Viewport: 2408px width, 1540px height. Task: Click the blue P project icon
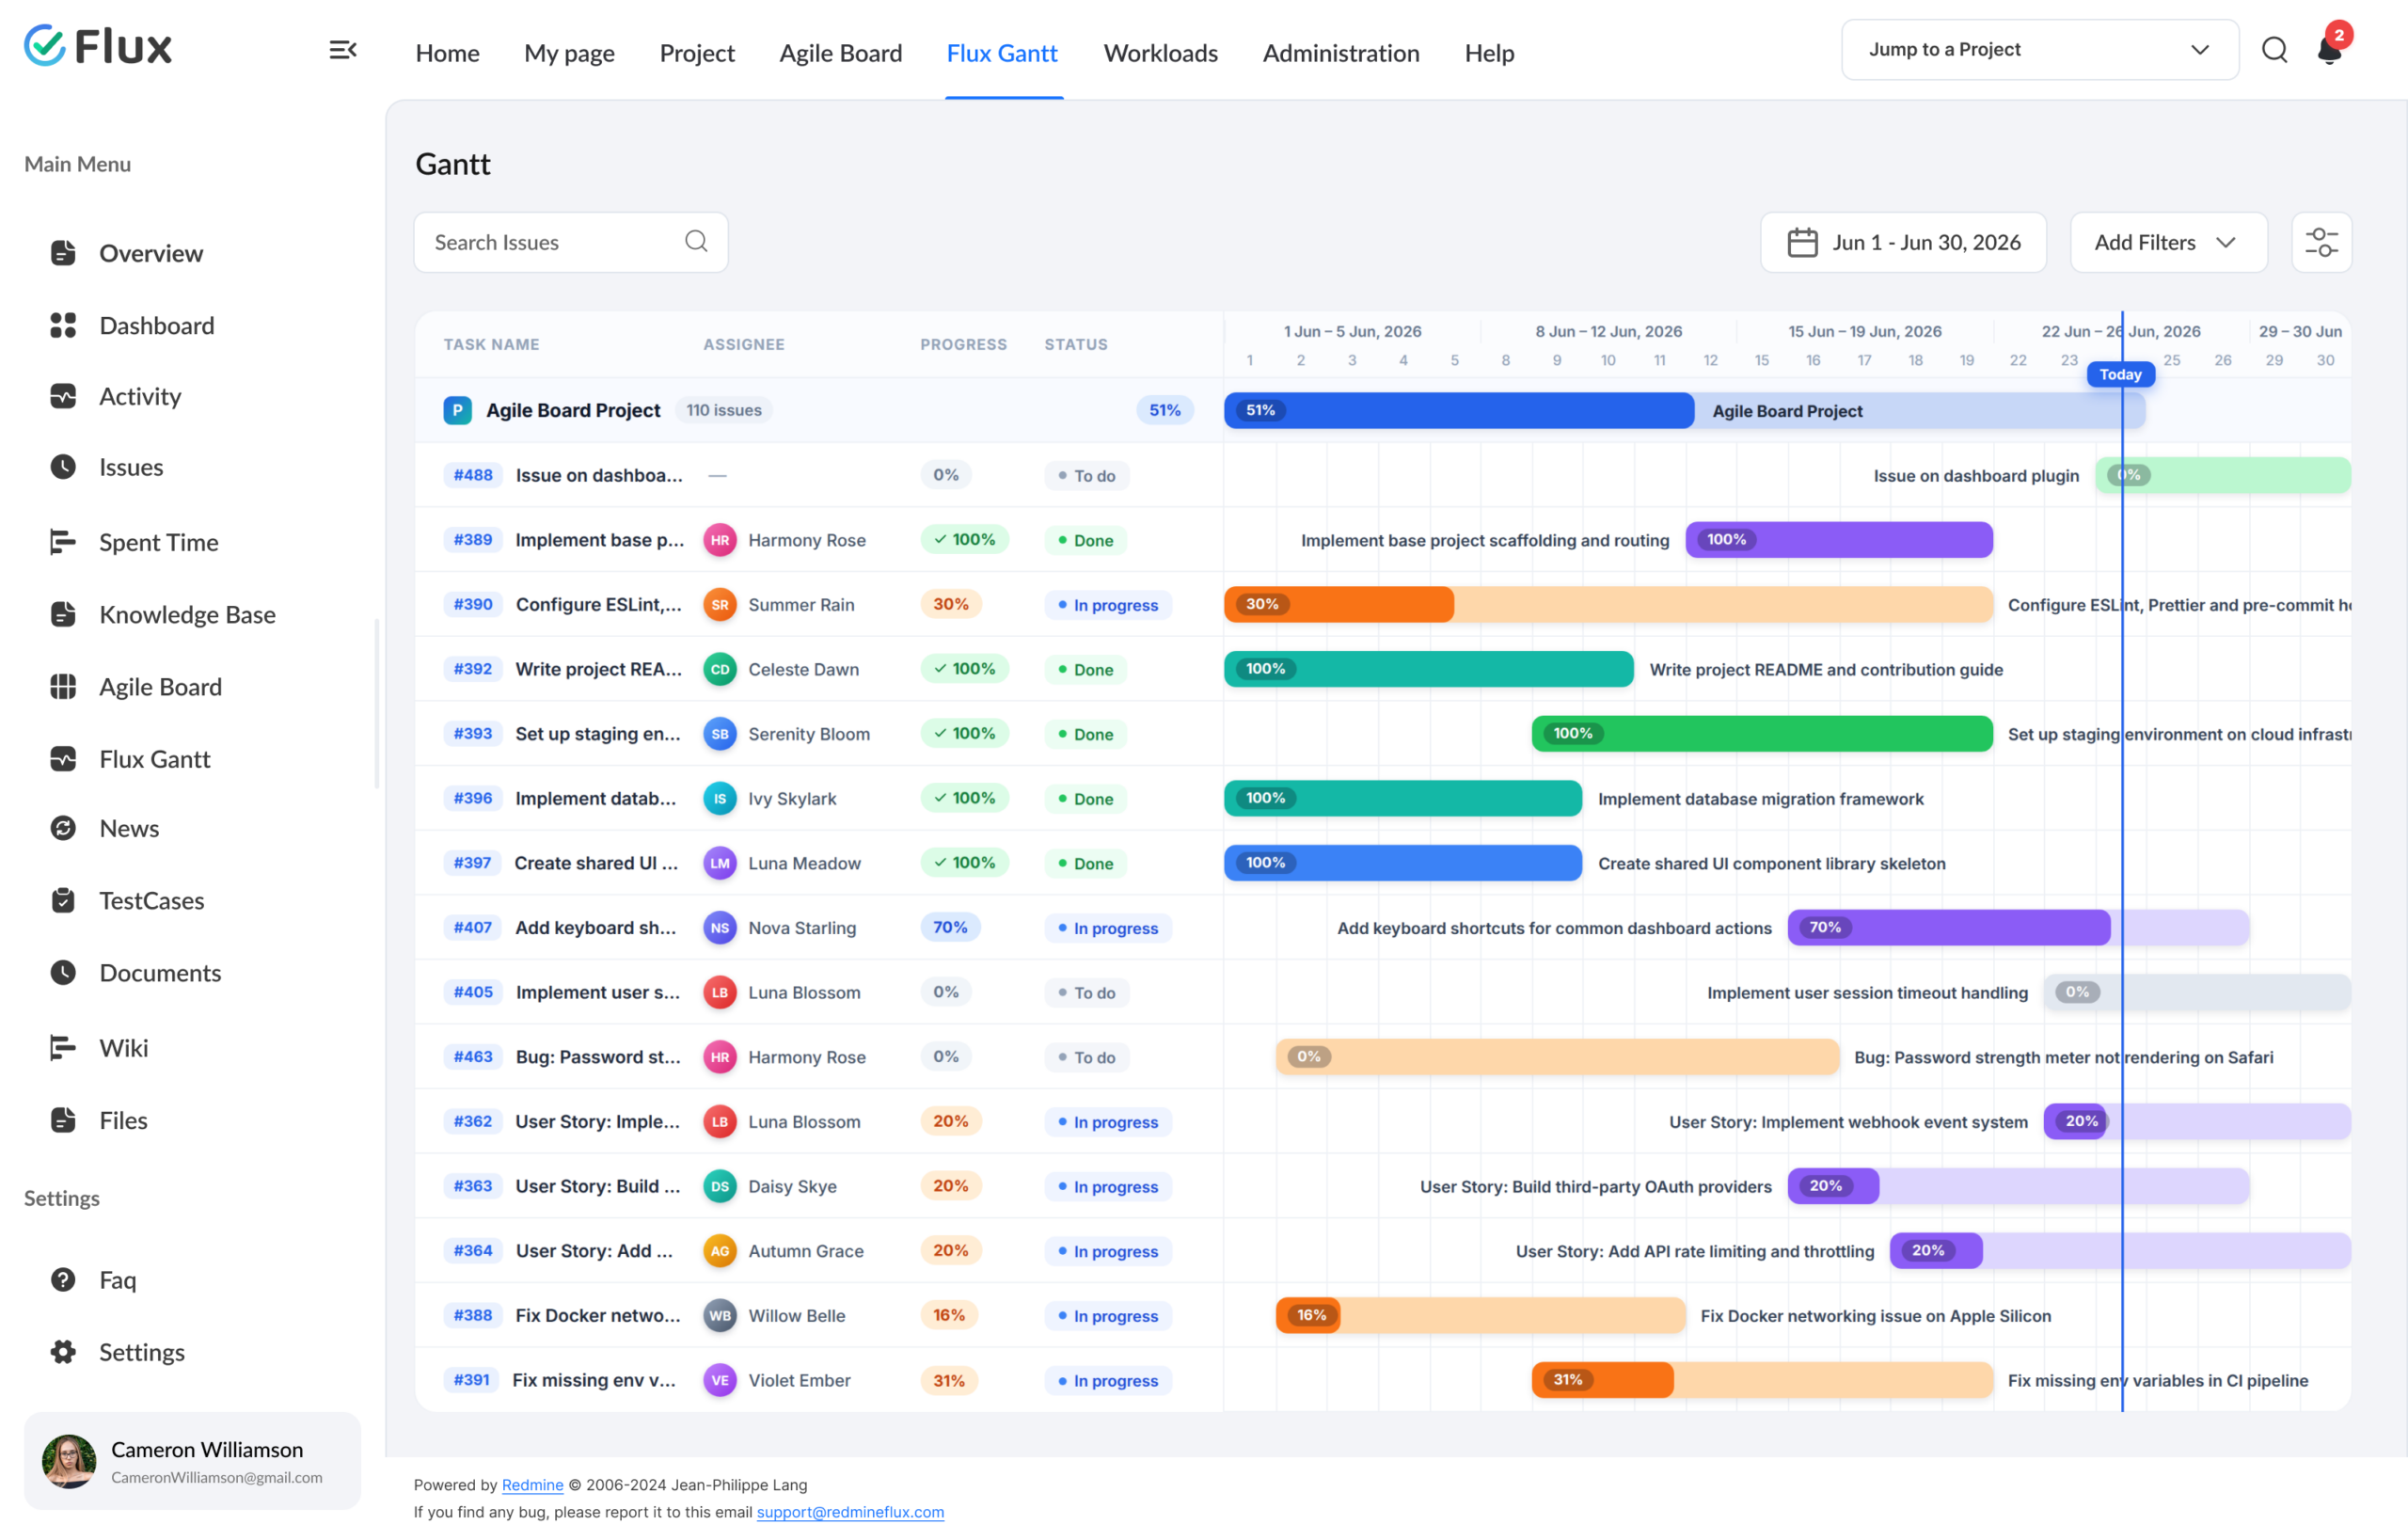point(457,410)
